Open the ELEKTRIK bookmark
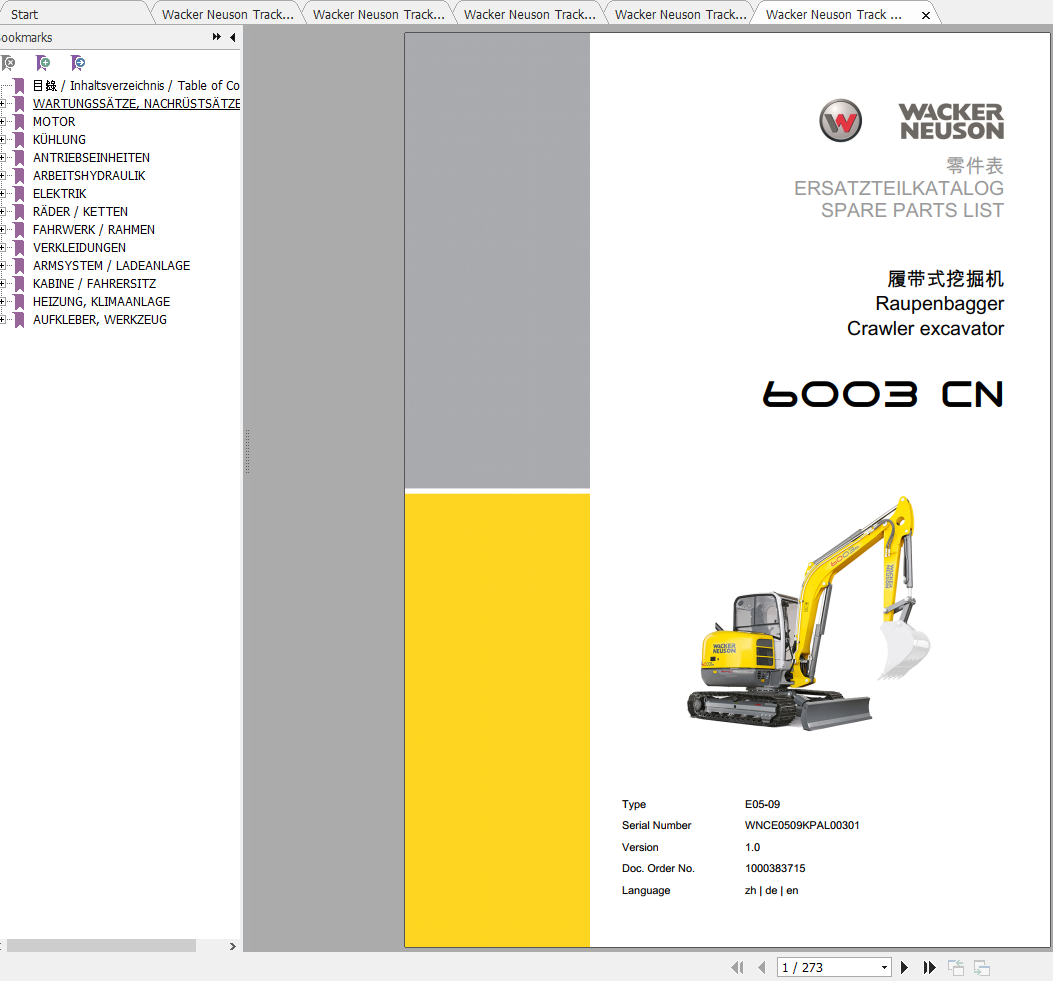Image resolution: width=1053 pixels, height=981 pixels. tap(60, 193)
